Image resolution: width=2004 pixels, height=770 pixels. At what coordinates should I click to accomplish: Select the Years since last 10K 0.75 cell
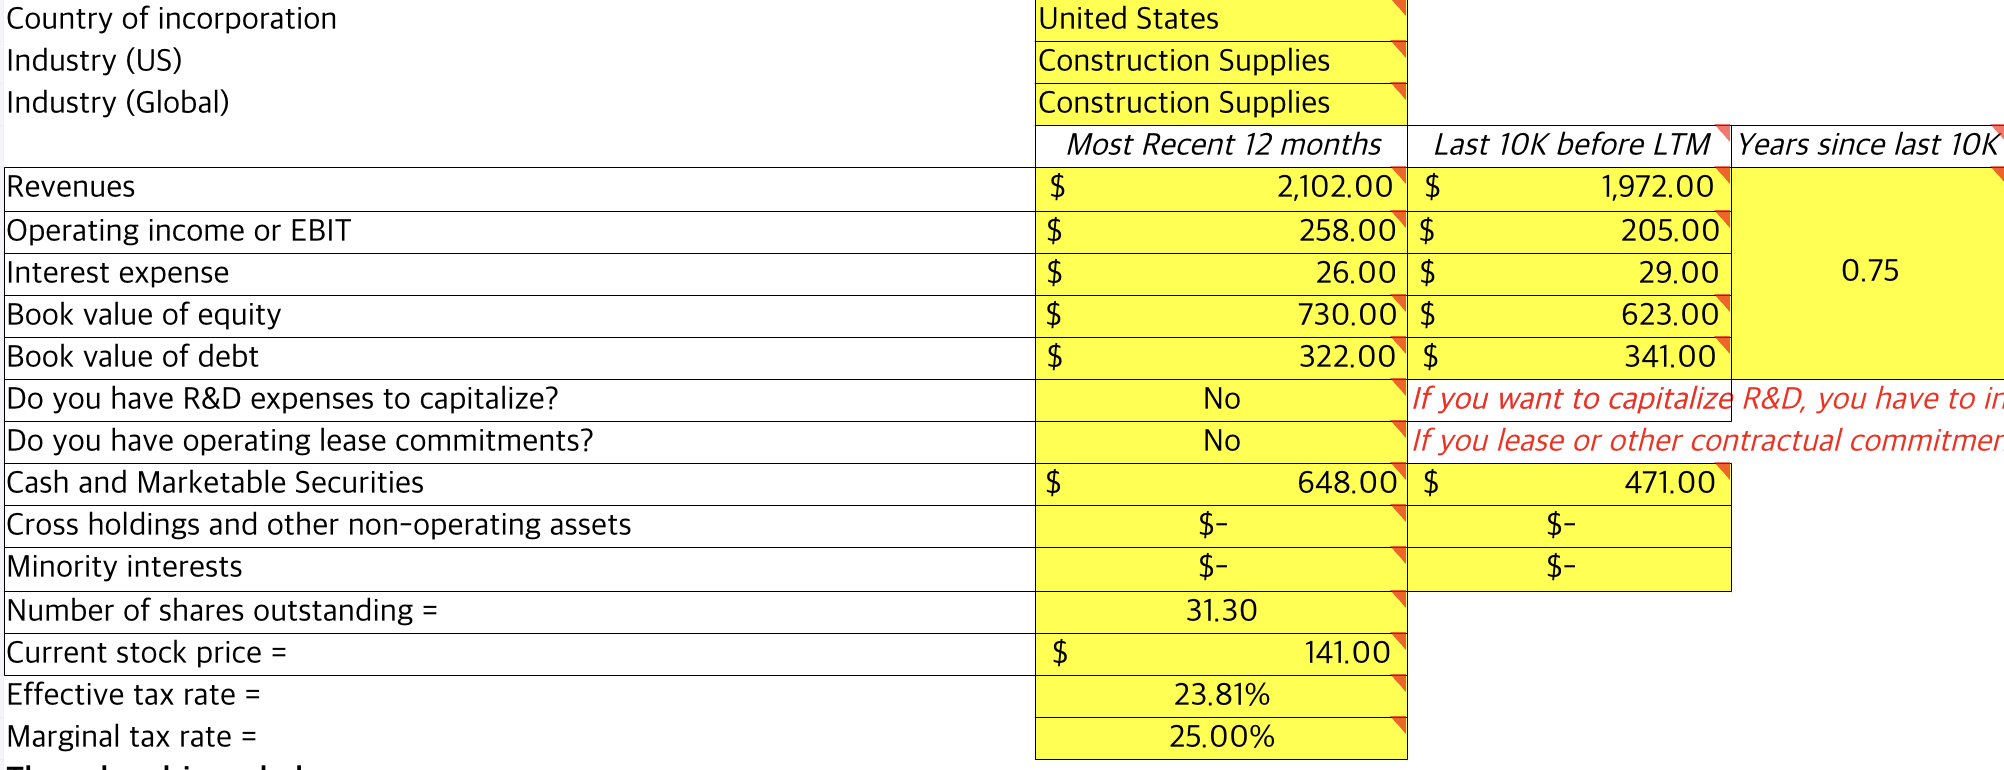[1868, 273]
